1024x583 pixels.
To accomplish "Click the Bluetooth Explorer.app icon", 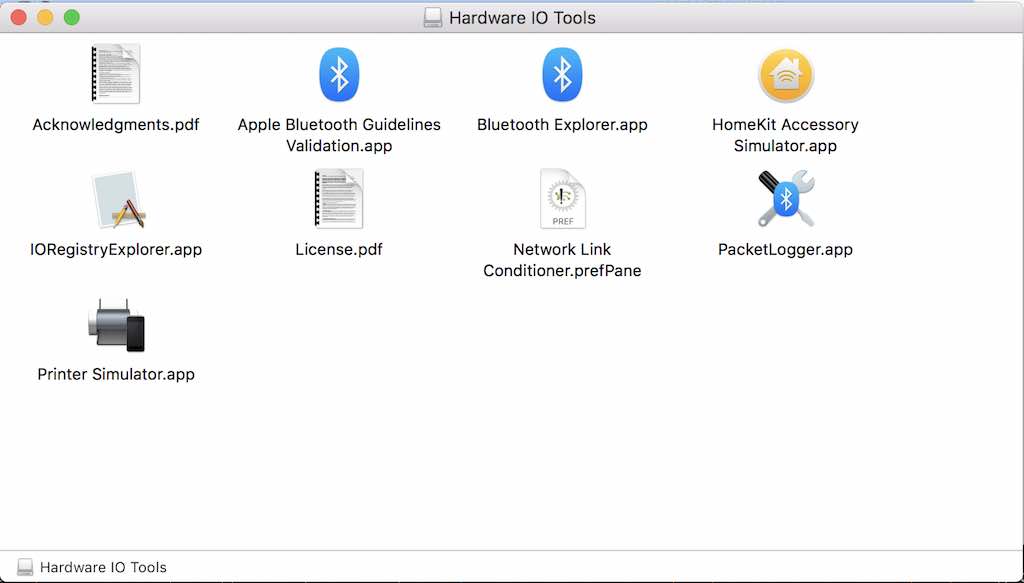I will point(562,74).
